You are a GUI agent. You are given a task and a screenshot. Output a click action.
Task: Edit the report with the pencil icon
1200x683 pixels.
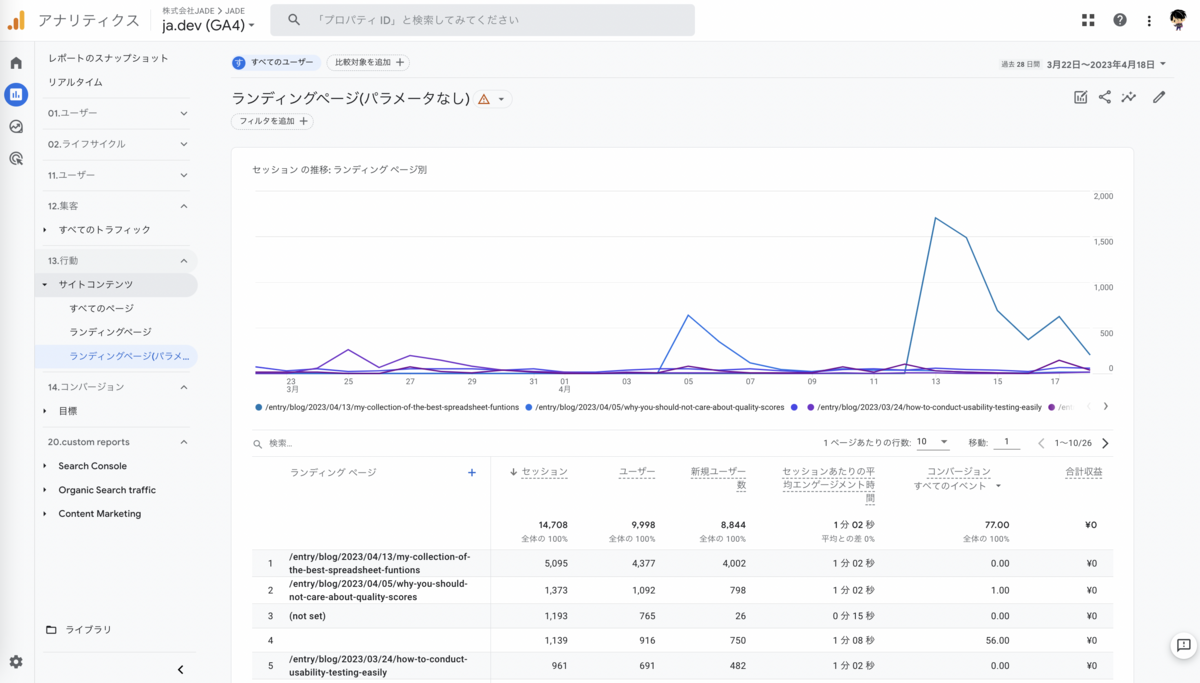coord(1159,97)
